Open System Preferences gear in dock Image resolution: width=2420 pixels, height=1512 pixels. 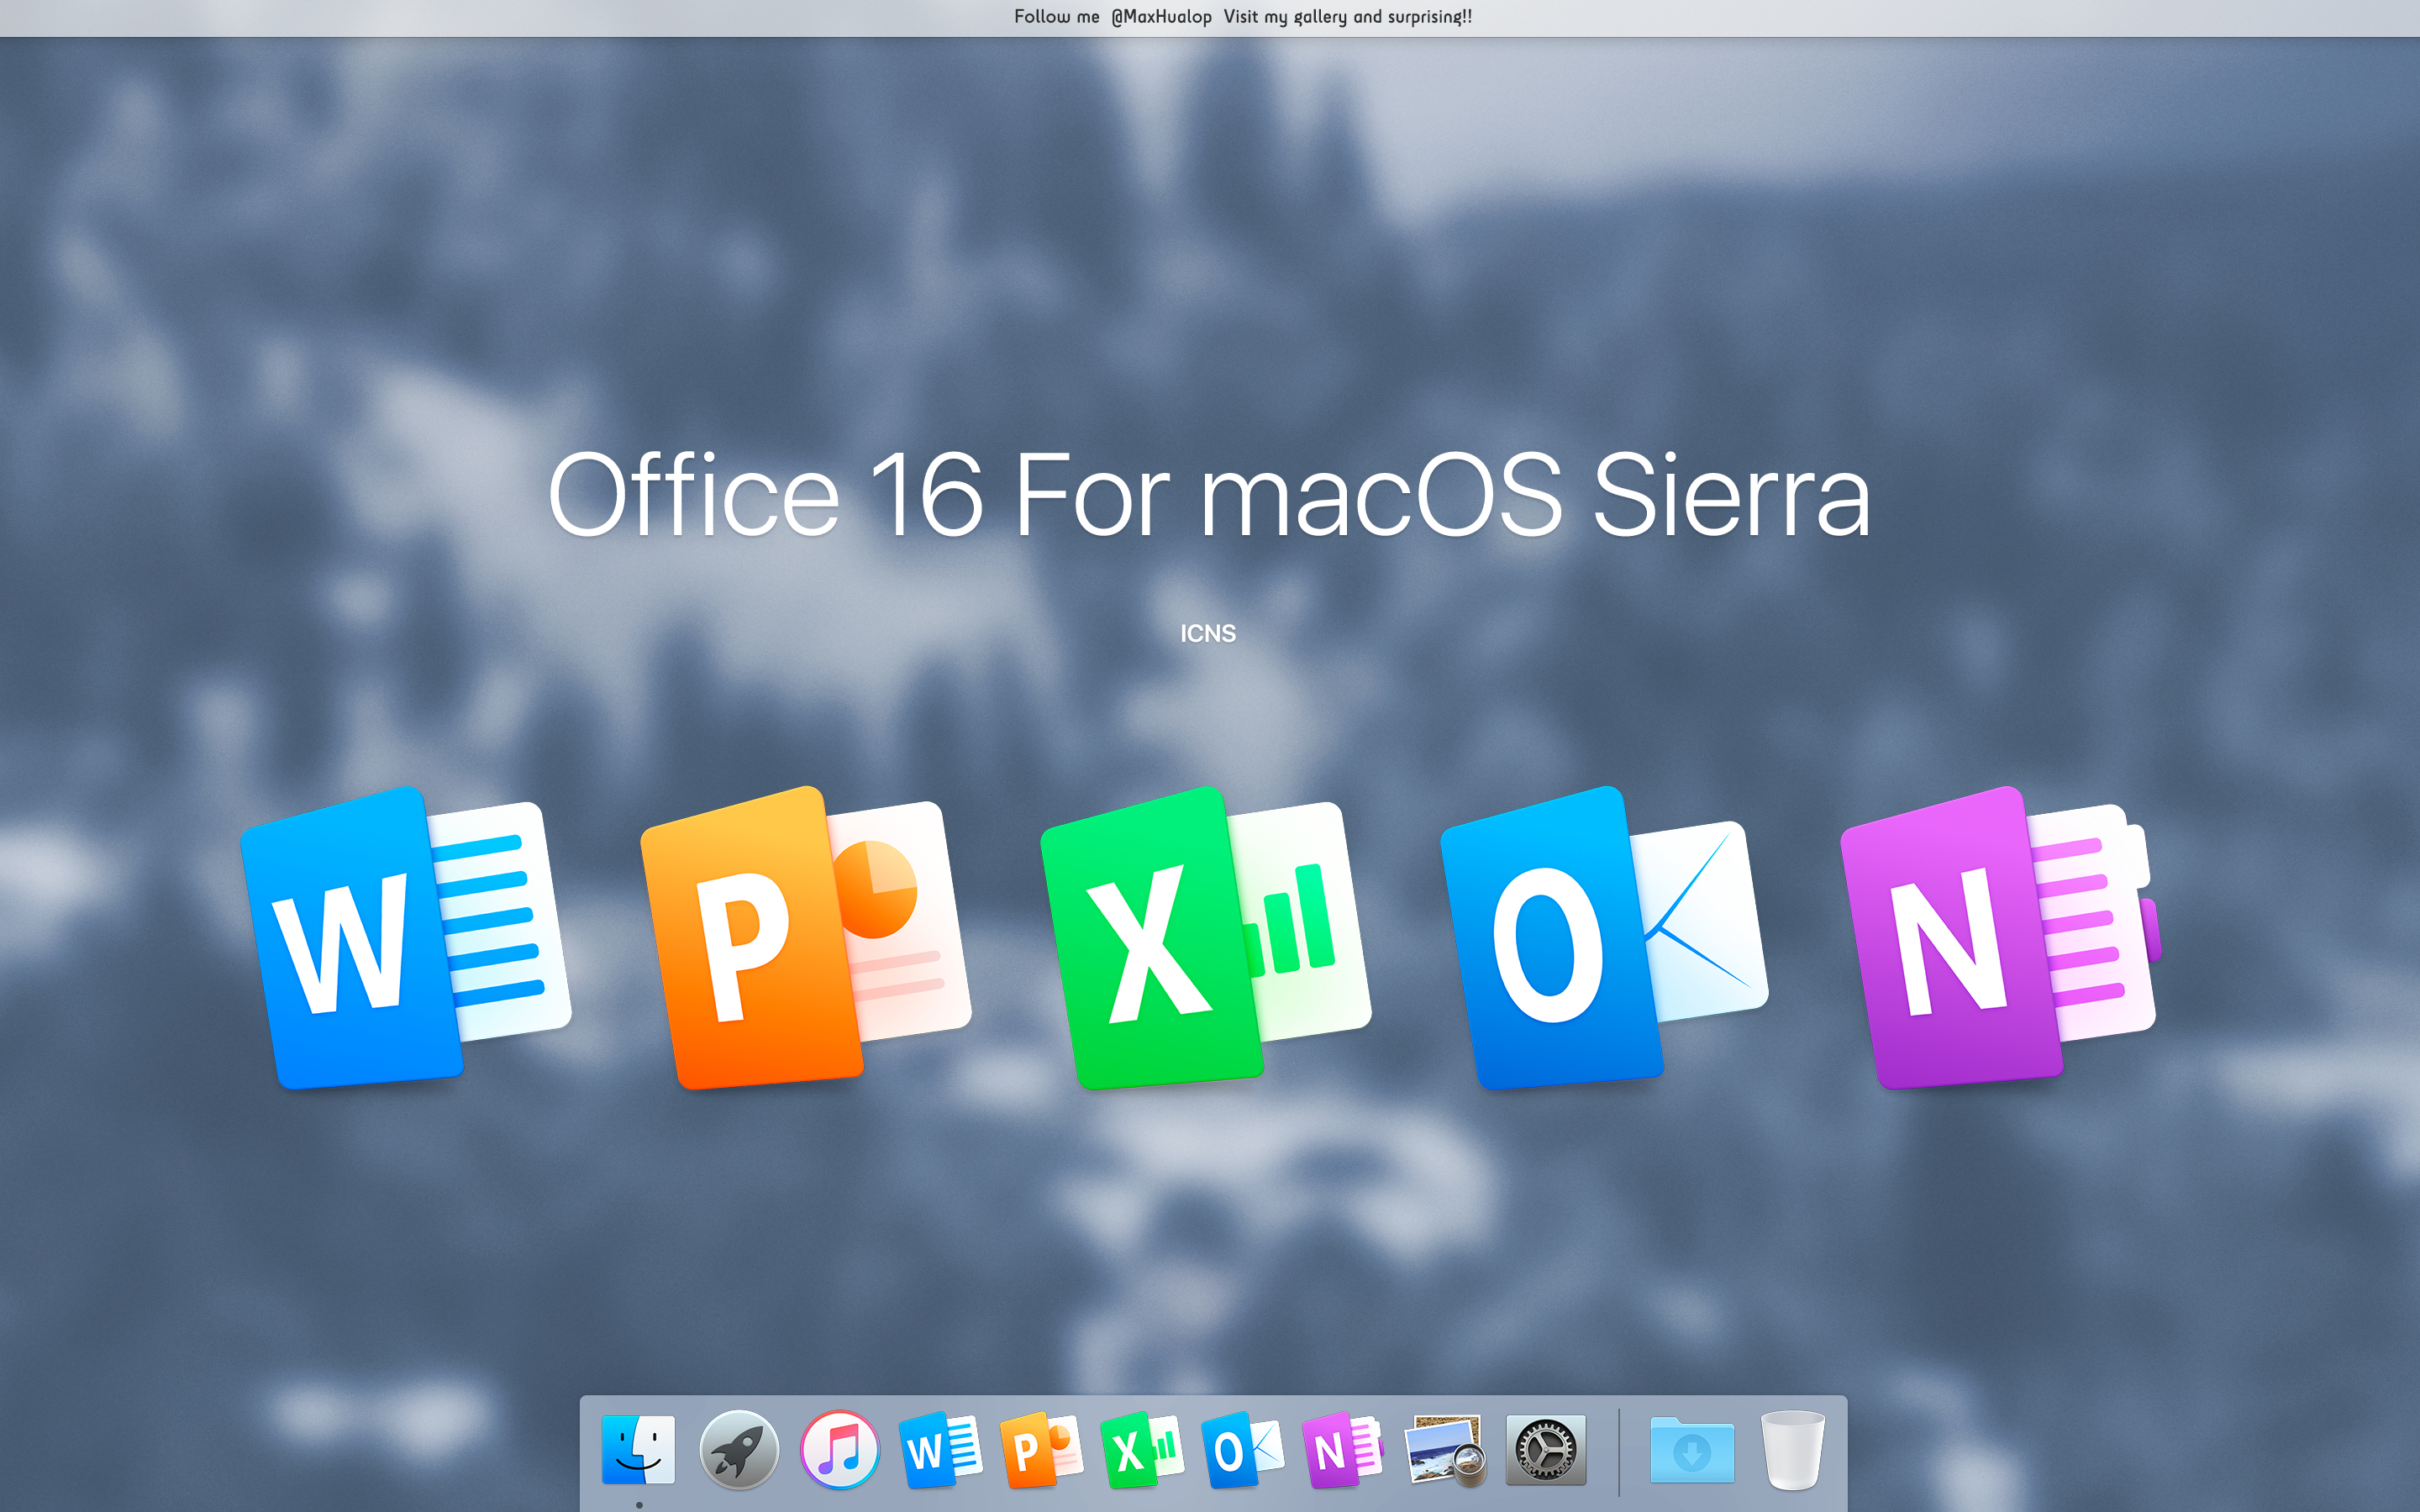1545,1450
